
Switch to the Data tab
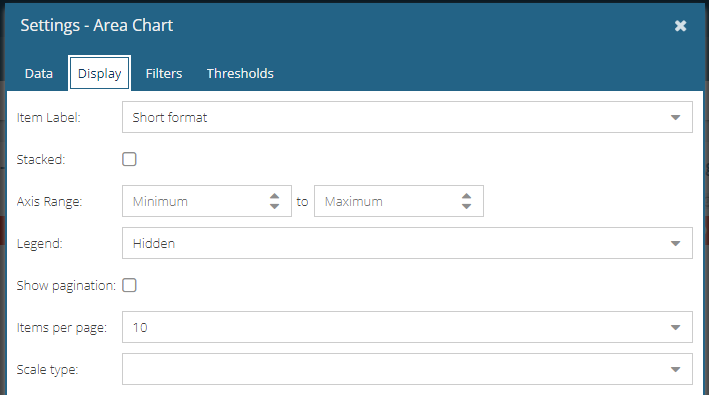[x=39, y=73]
